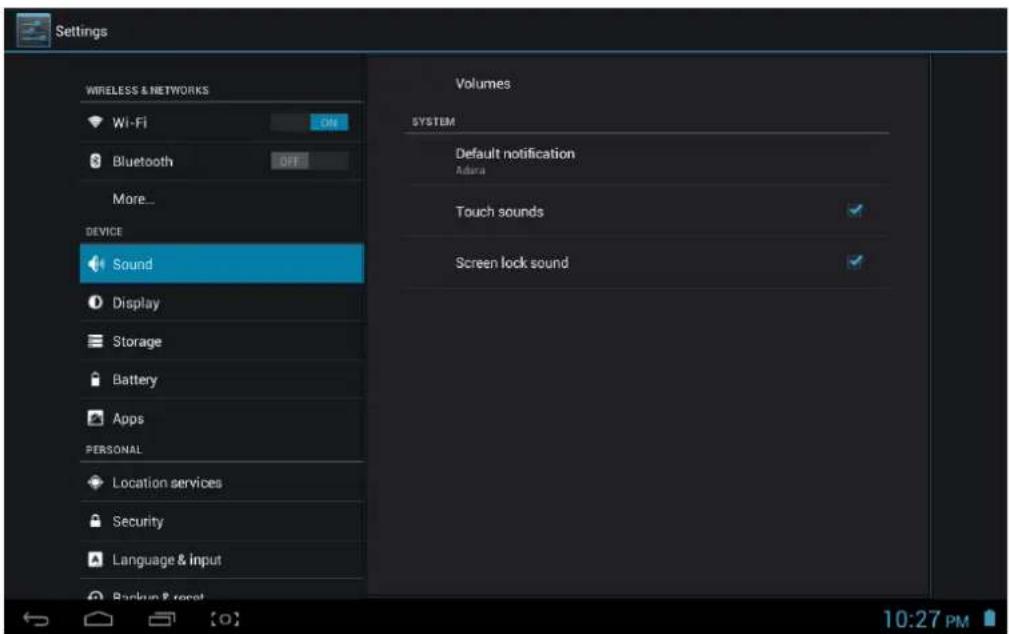Open Backup & reset settings
The image size is (1009, 634).
222,592
